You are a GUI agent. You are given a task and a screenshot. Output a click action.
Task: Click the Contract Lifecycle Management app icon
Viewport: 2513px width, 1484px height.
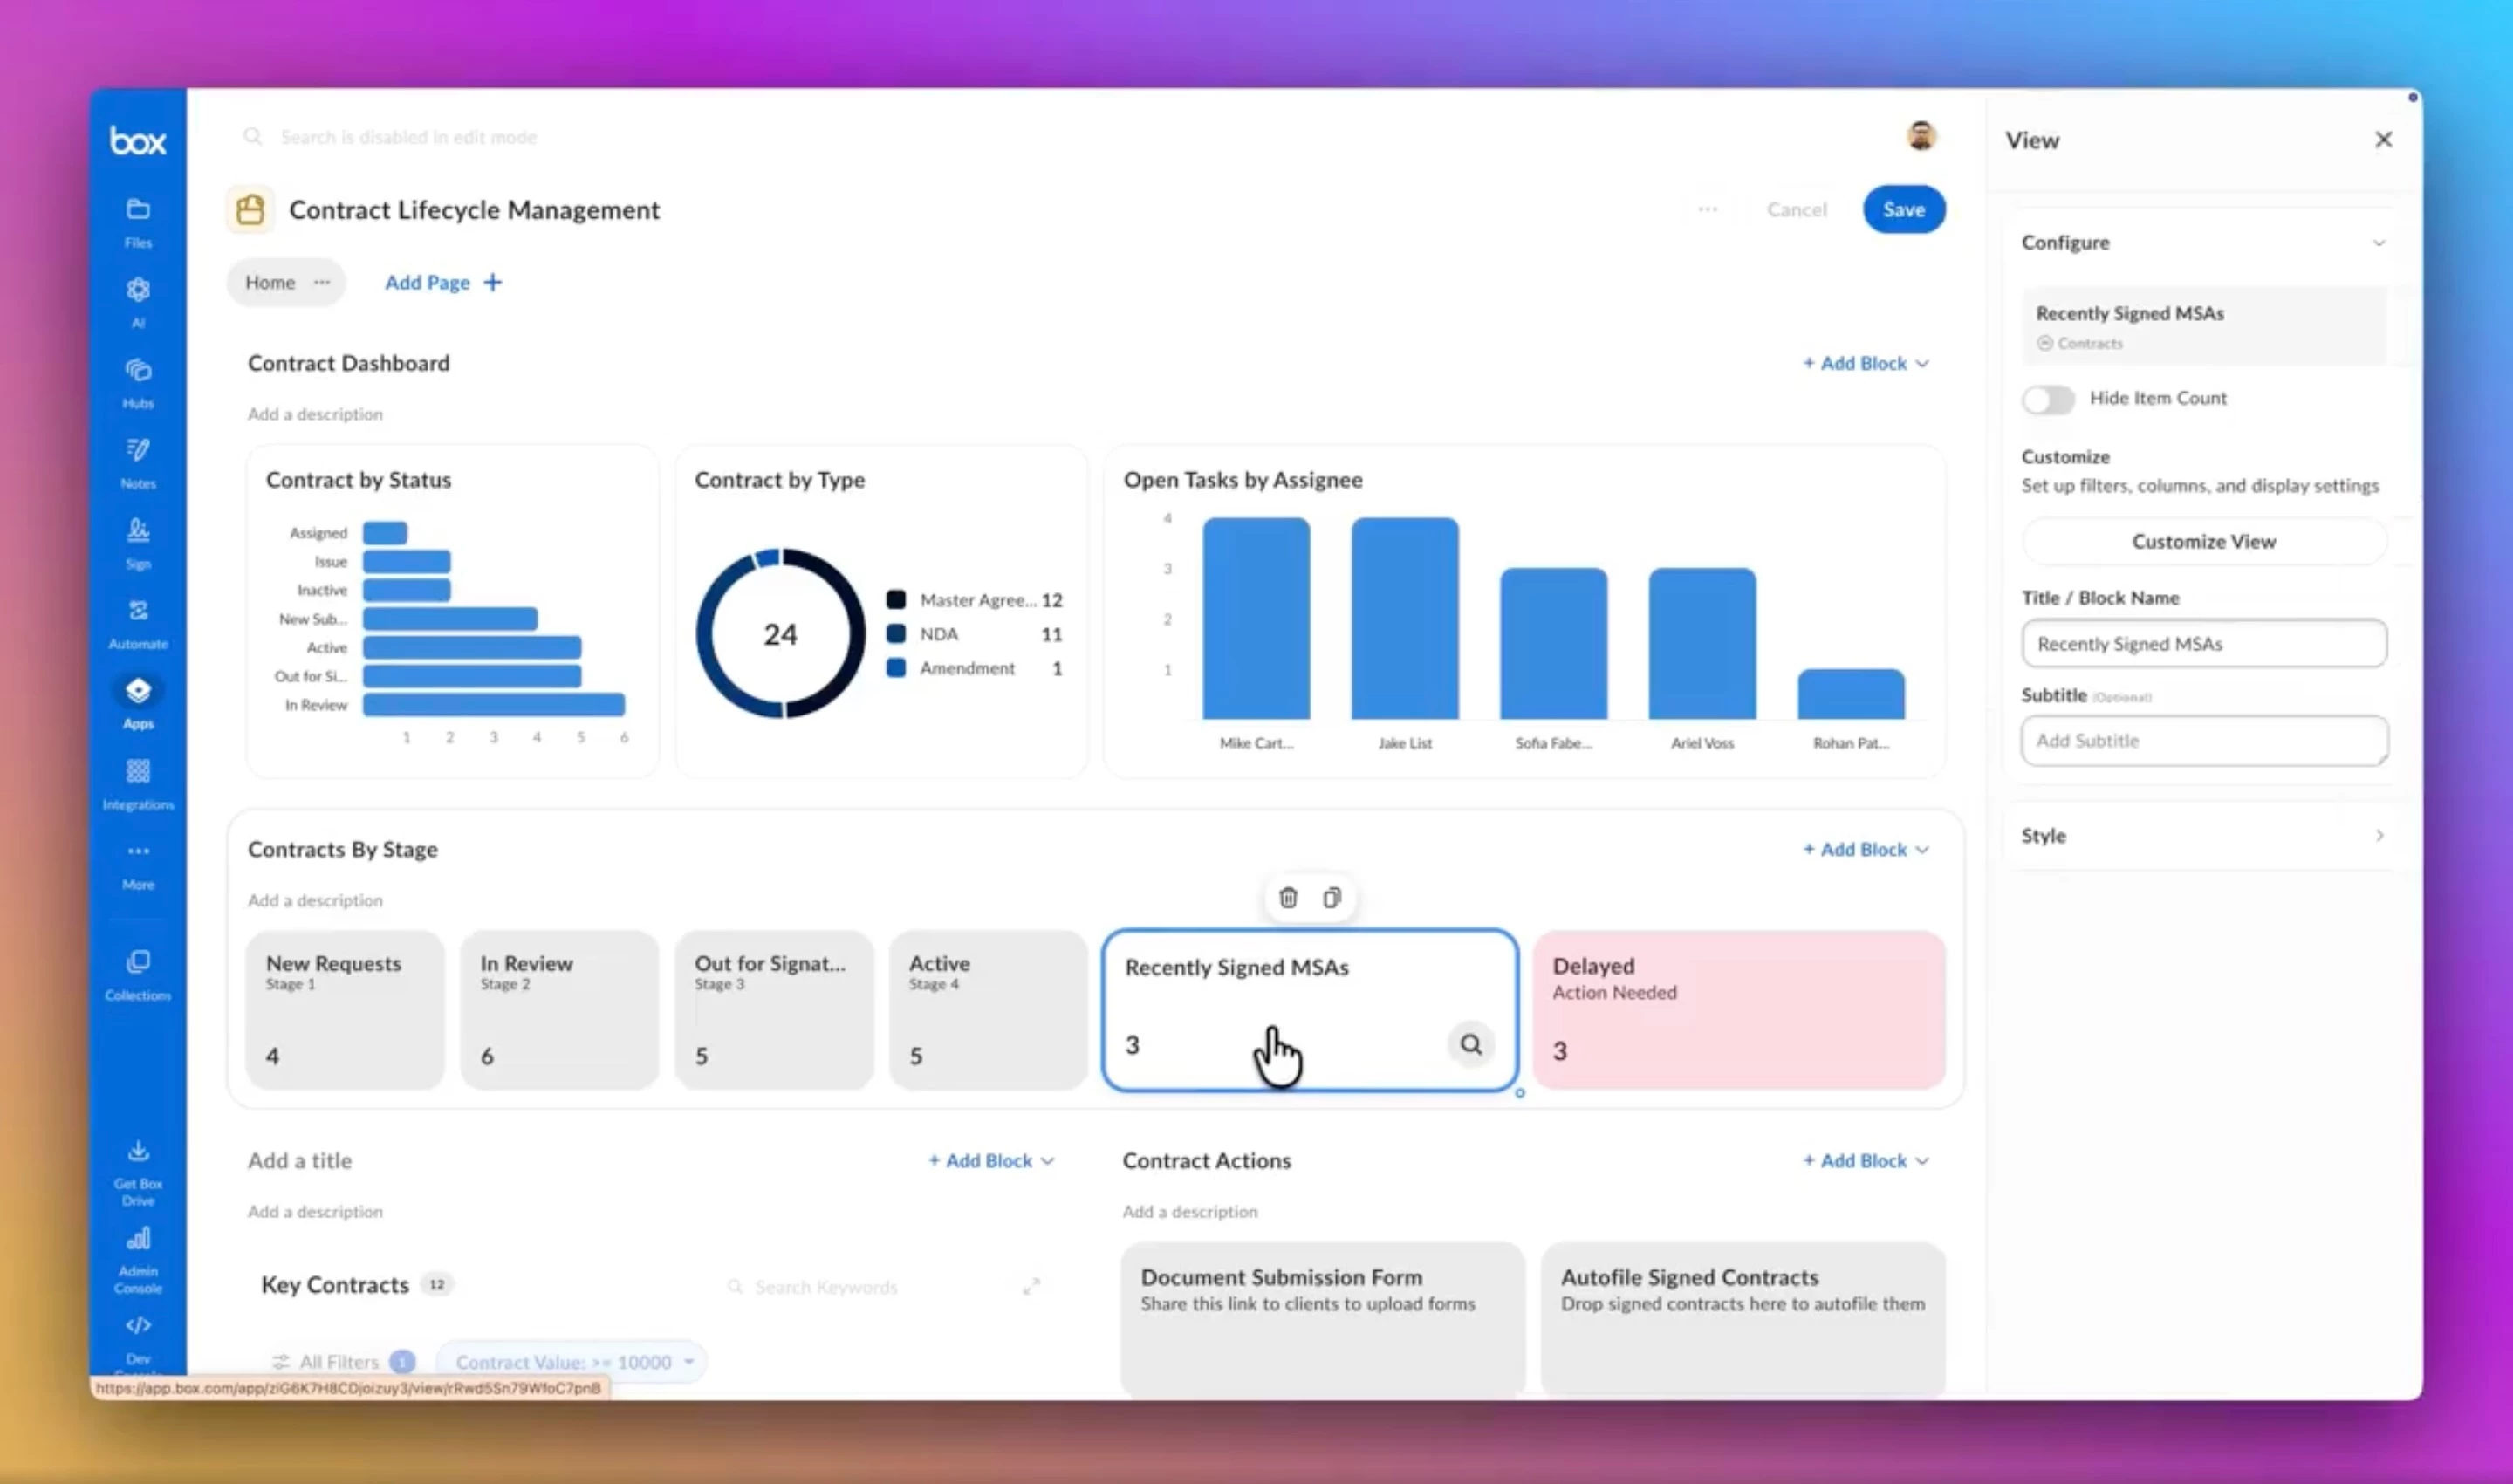coord(250,210)
